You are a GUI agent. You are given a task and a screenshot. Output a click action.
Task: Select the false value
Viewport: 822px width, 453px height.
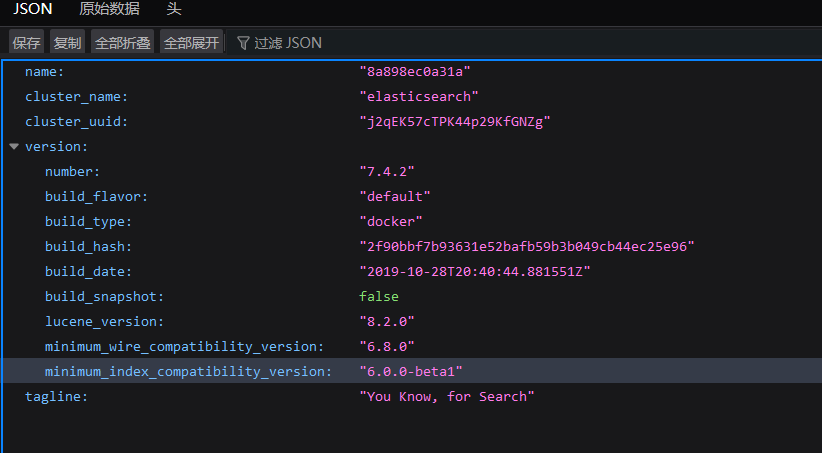click(378, 297)
